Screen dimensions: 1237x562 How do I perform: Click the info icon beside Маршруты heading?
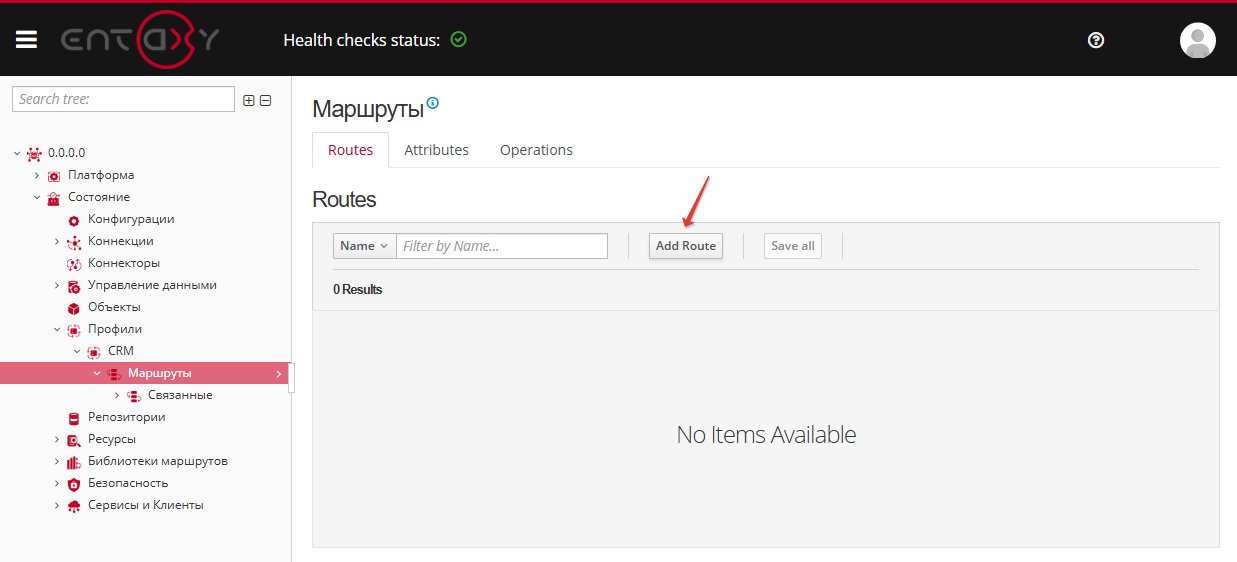(x=432, y=103)
